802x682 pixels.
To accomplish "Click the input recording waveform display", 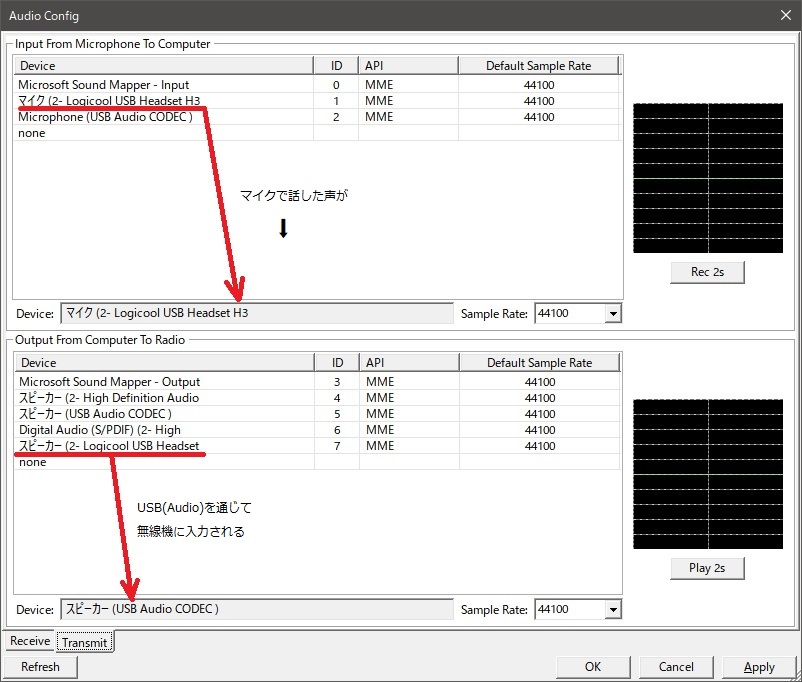I will pos(707,178).
